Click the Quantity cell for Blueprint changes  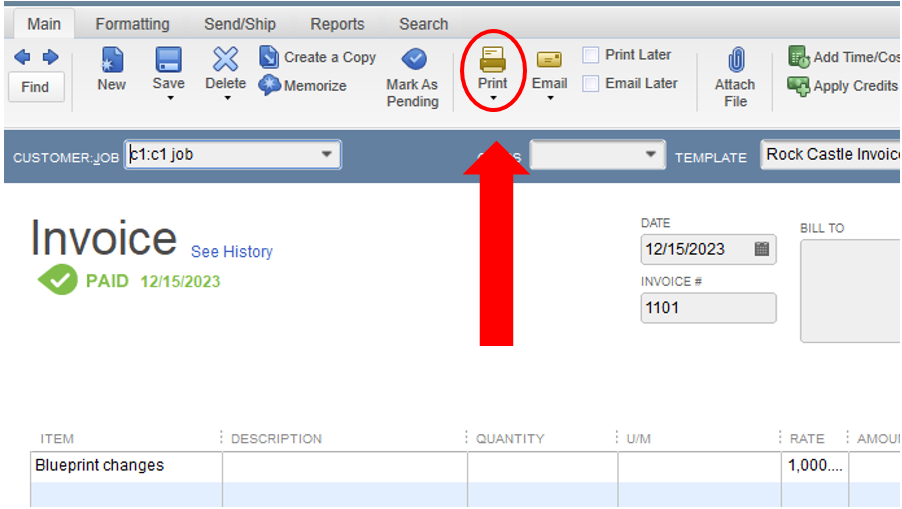tap(542, 465)
